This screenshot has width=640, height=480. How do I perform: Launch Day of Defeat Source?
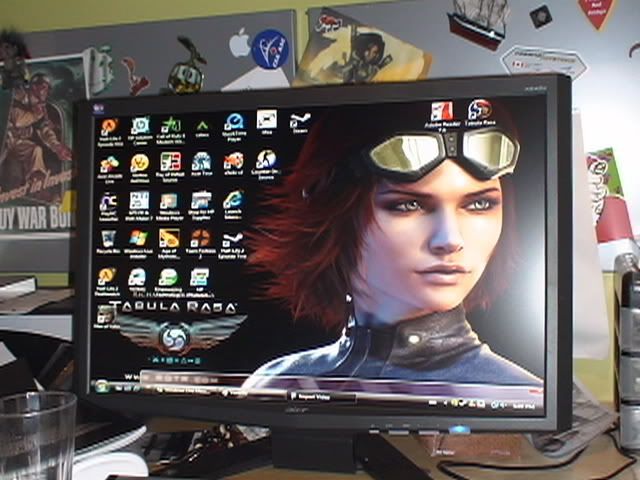(x=171, y=167)
